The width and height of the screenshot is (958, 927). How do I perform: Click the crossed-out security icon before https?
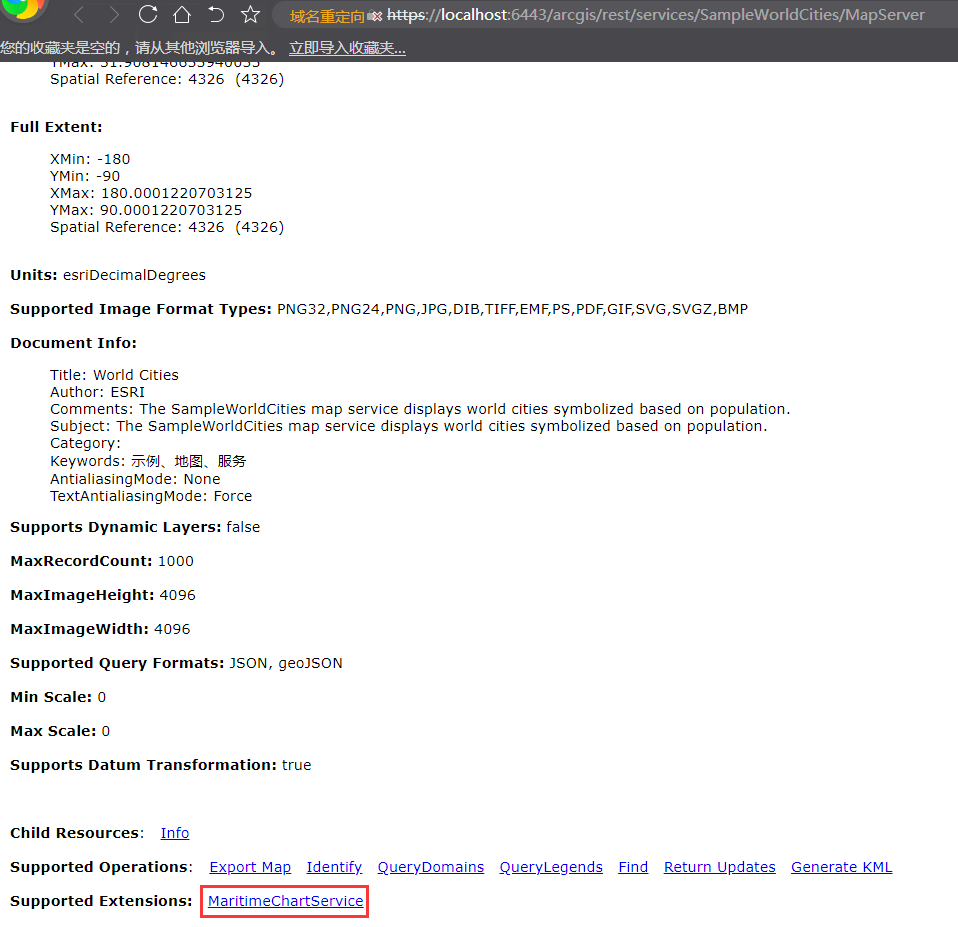point(374,16)
